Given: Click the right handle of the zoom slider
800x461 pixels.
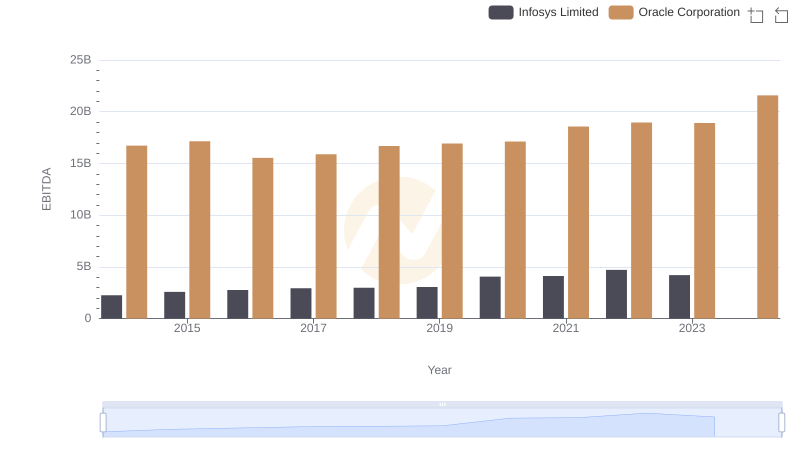Looking at the screenshot, I should (x=782, y=423).
